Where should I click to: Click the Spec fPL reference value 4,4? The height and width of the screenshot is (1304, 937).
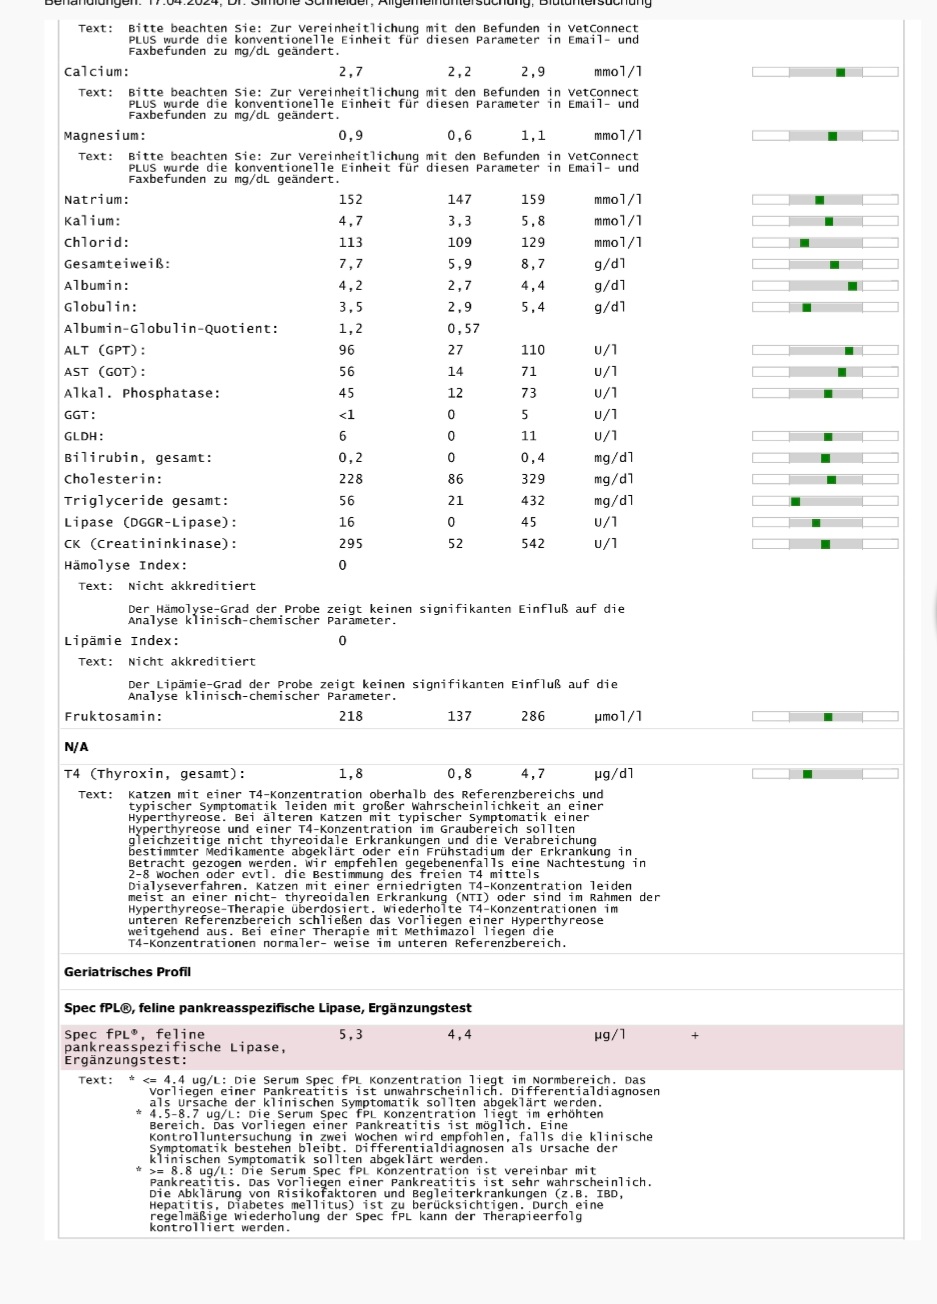(x=460, y=1035)
